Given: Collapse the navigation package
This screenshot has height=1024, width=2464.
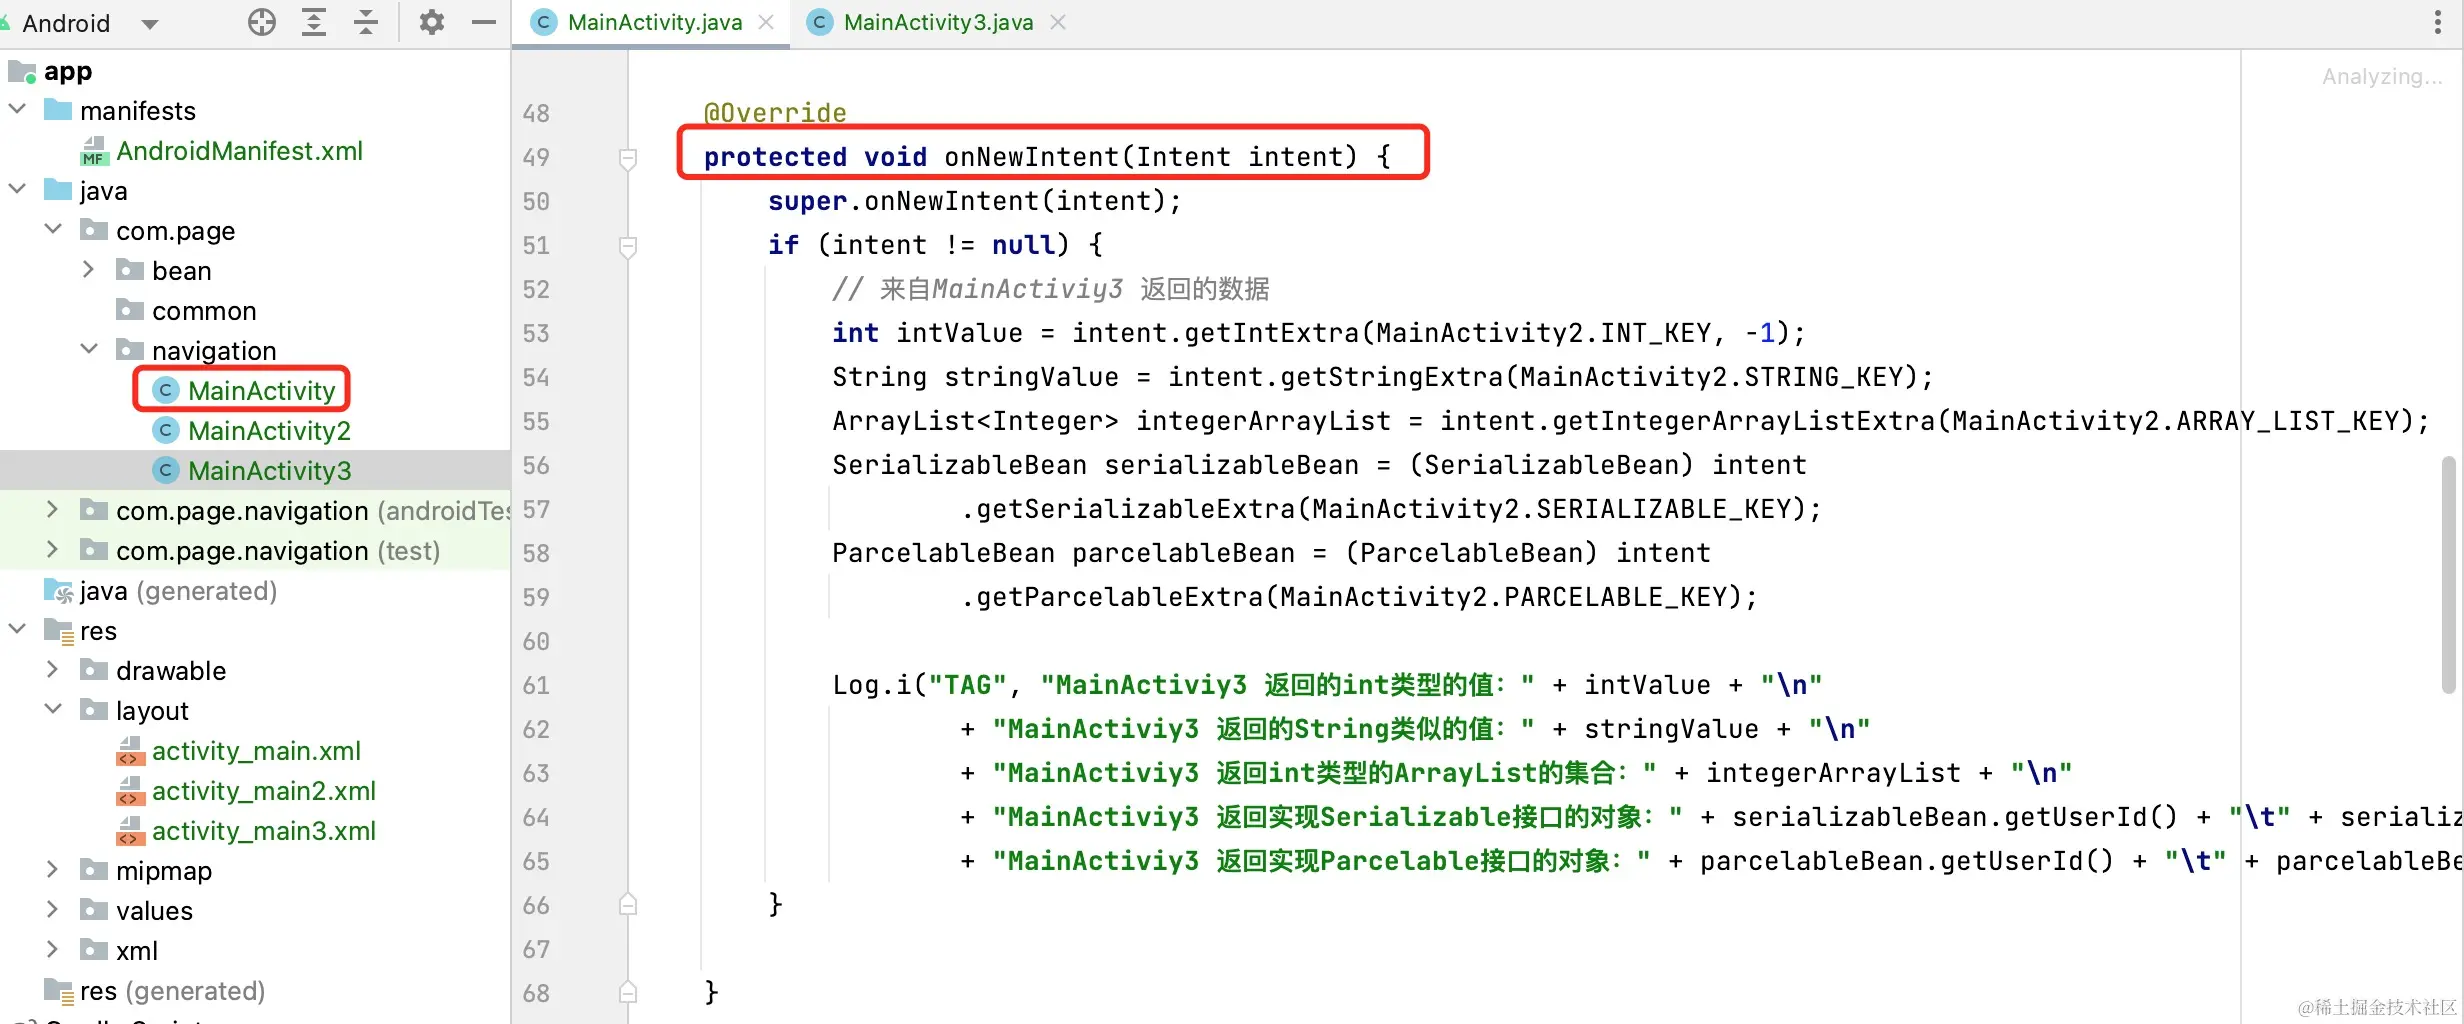Looking at the screenshot, I should pyautogui.click(x=89, y=349).
